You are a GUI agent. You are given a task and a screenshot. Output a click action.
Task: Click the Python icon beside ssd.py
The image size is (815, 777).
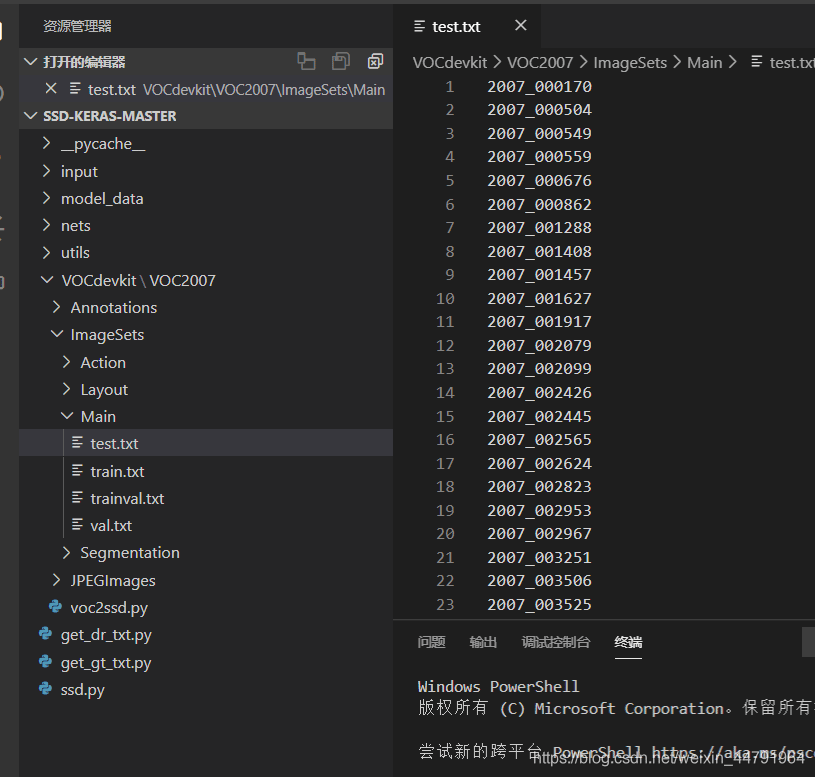click(45, 689)
